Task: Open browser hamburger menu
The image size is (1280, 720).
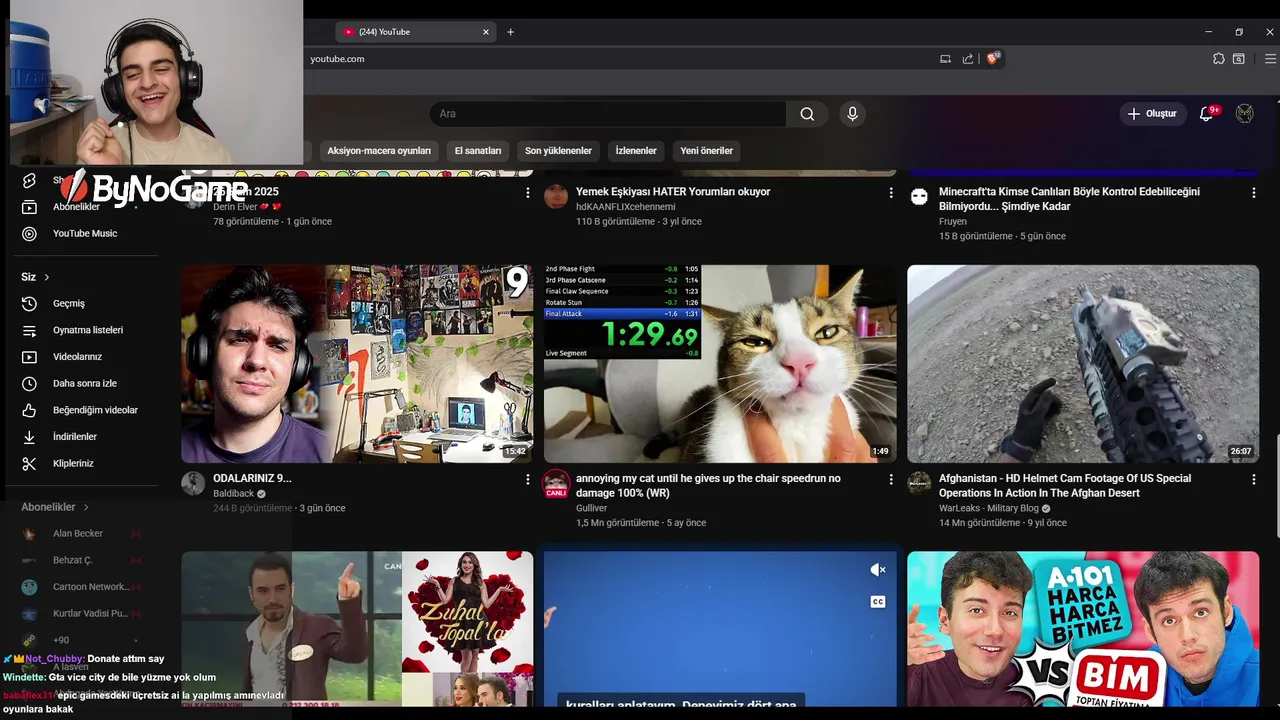Action: 1270,59
